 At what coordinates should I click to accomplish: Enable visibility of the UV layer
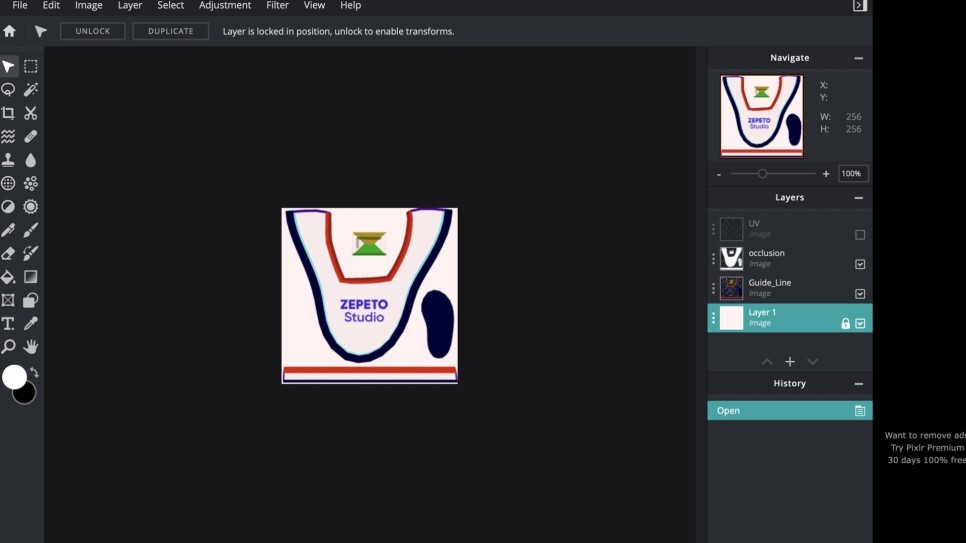tap(860, 235)
